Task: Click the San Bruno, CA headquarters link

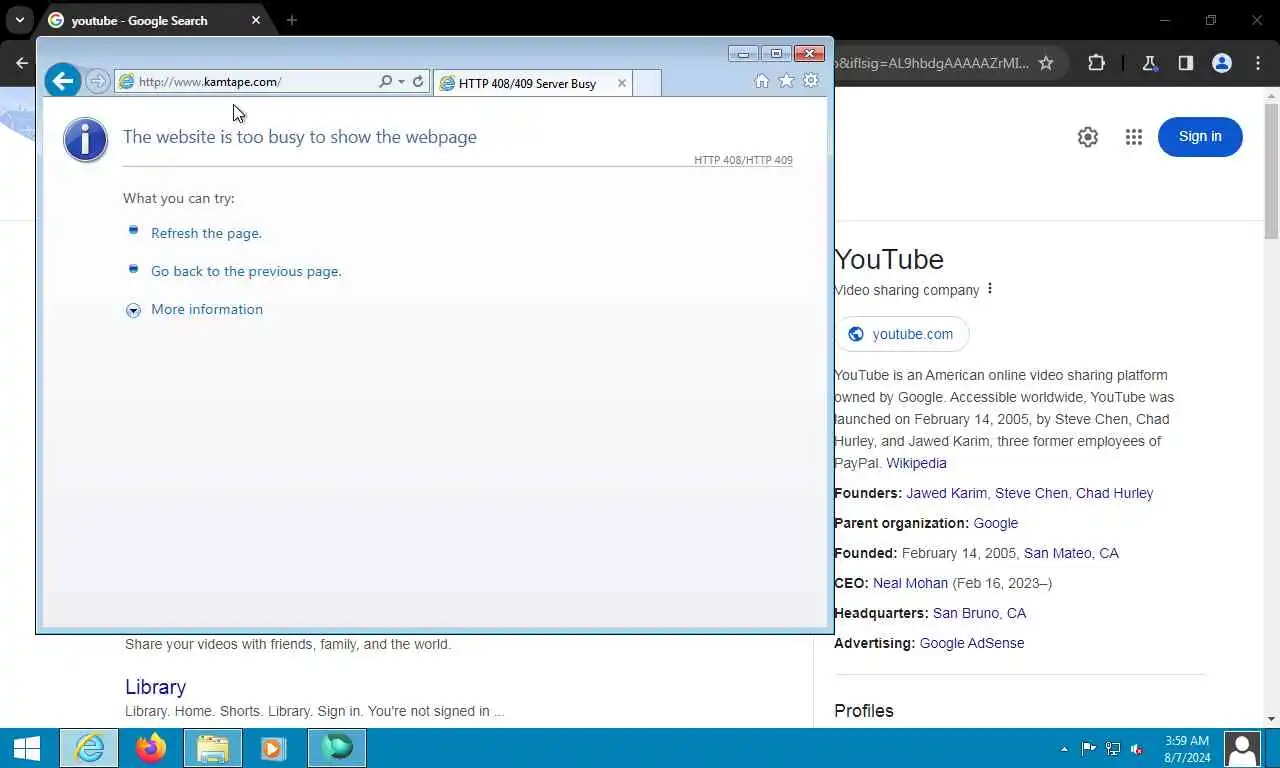Action: click(979, 613)
